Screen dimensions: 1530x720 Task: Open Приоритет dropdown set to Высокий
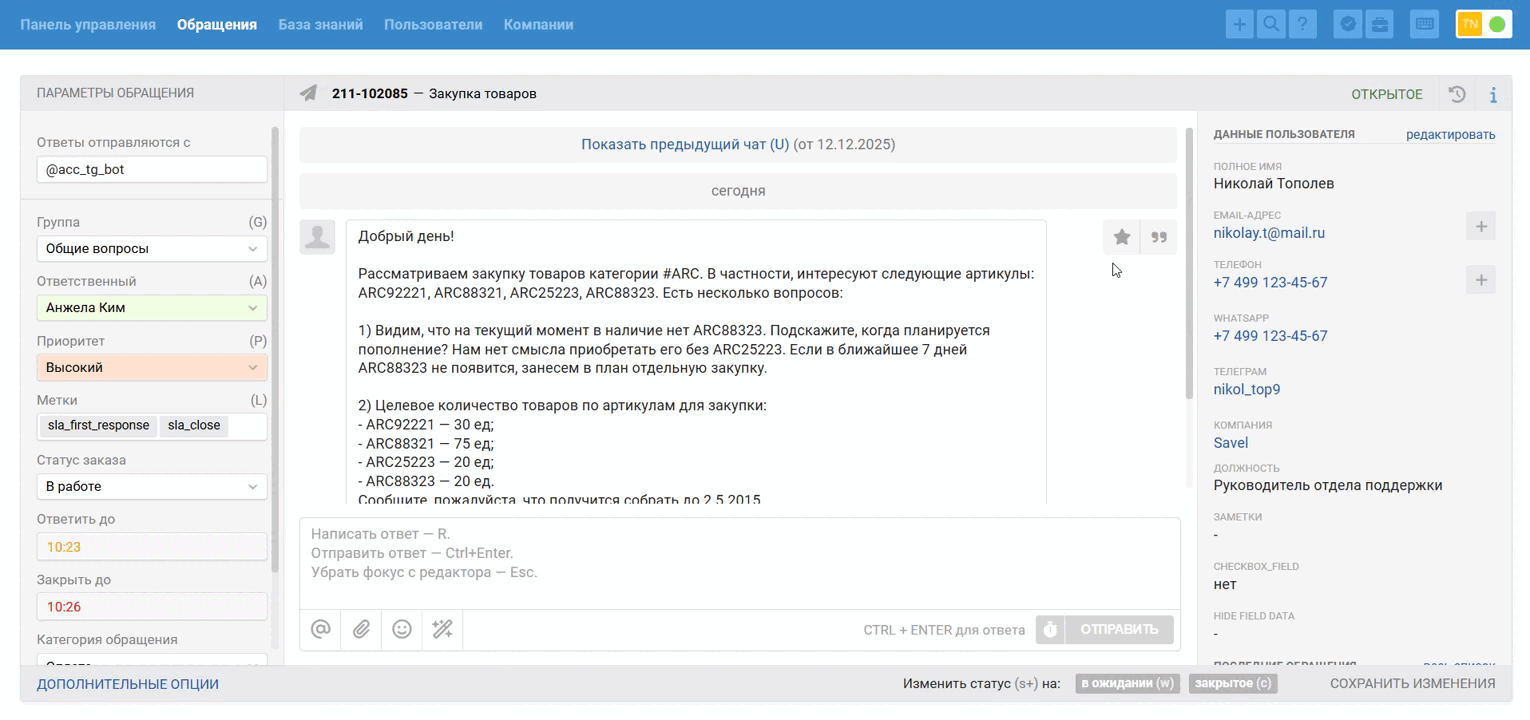[152, 367]
